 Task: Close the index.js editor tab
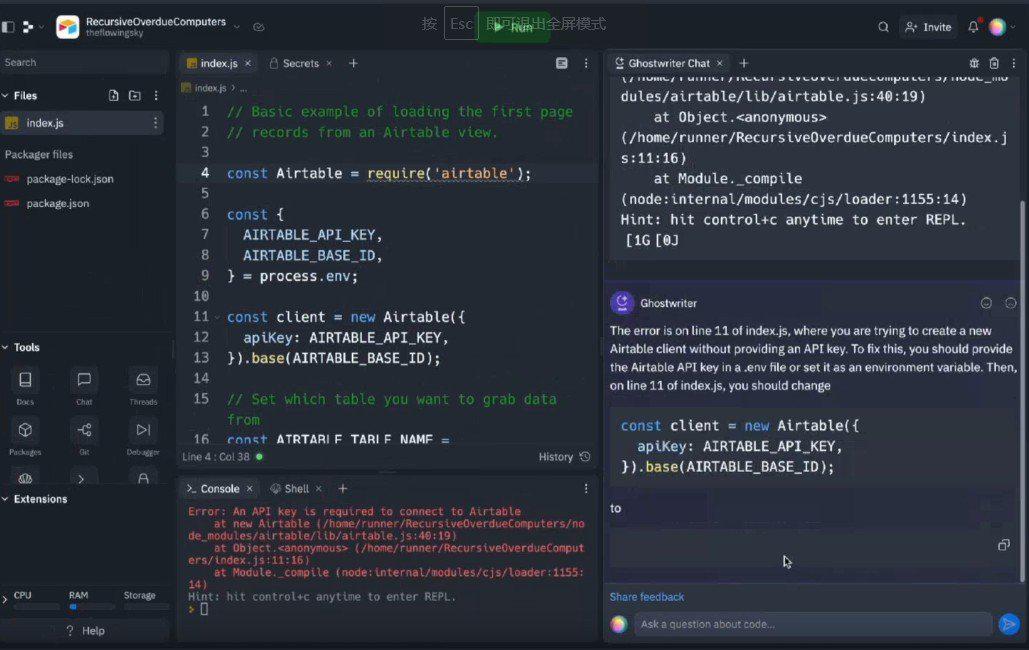point(248,64)
